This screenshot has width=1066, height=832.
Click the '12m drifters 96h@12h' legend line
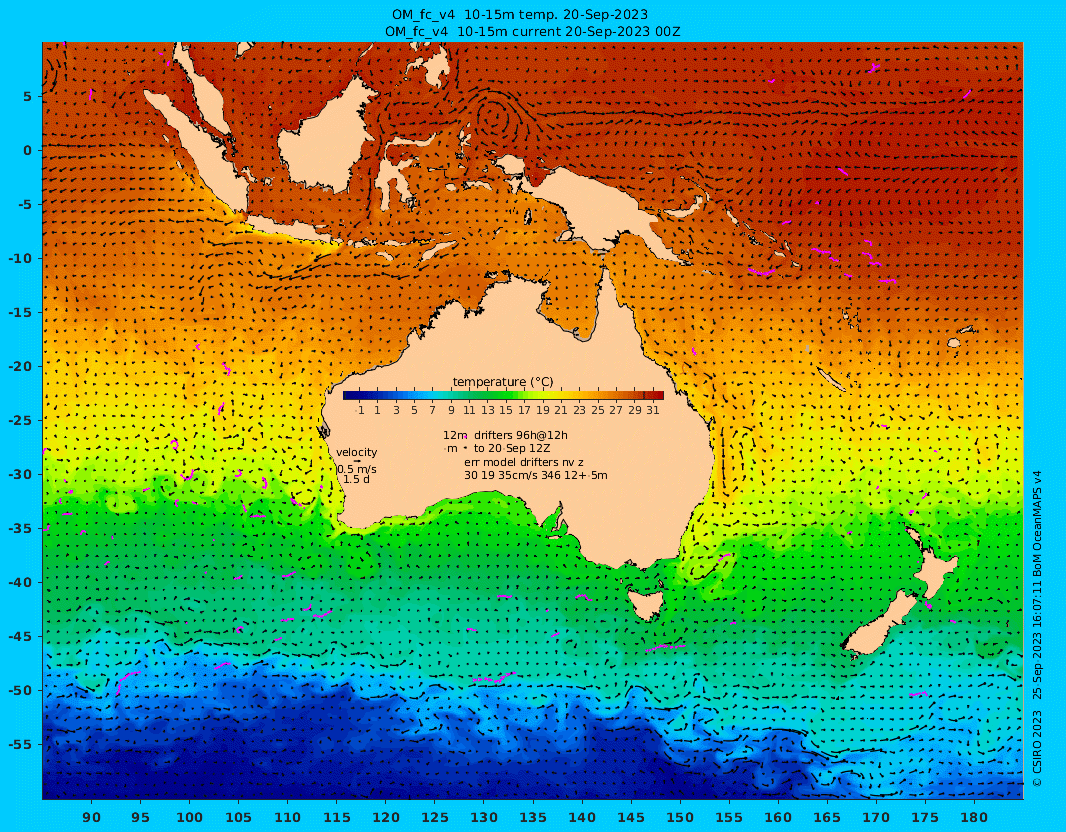[x=505, y=435]
